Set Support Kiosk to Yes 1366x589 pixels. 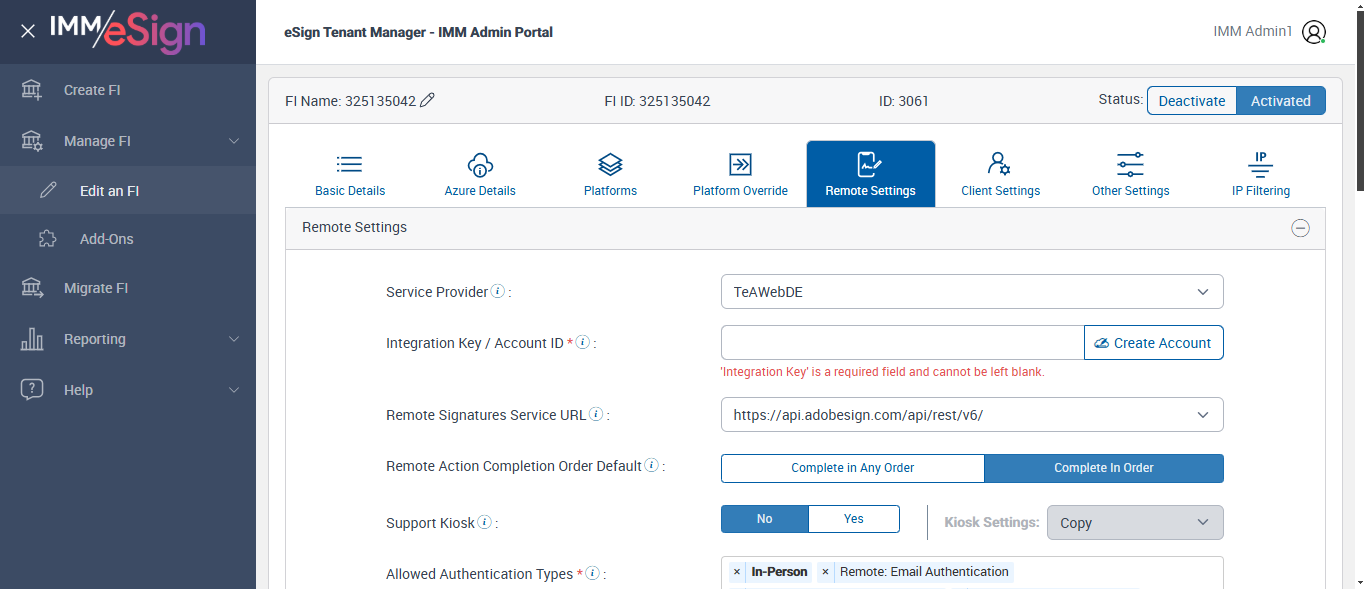[x=853, y=519]
